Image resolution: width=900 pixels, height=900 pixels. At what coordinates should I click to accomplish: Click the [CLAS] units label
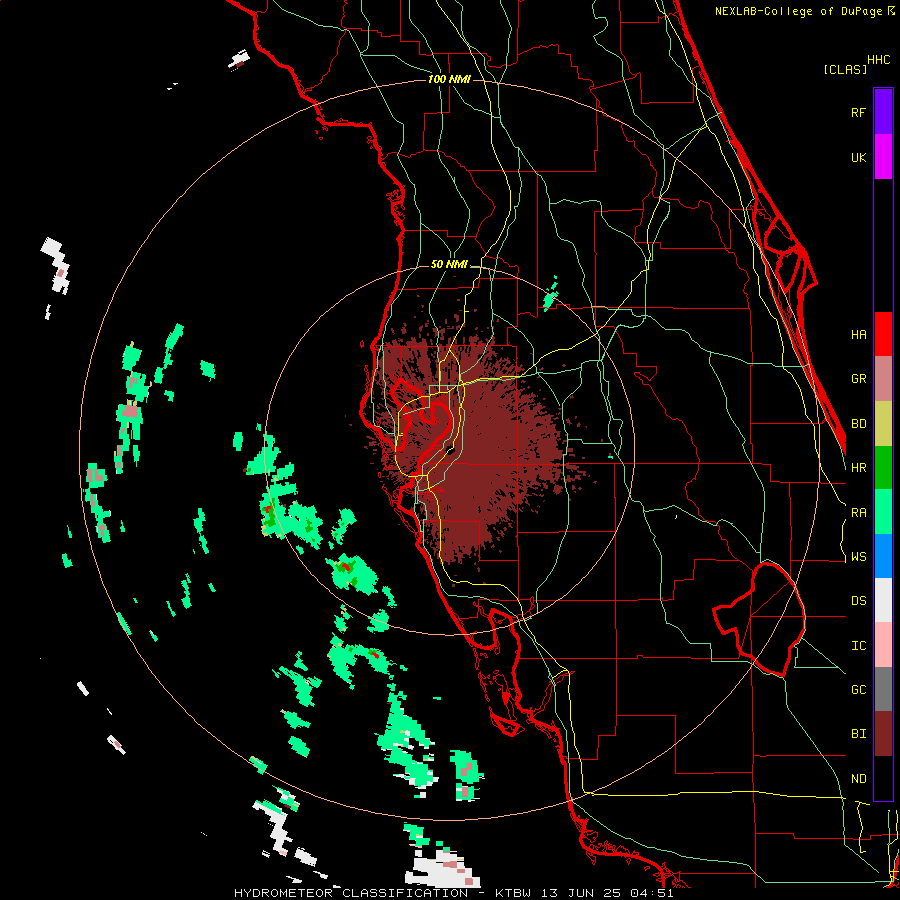(845, 69)
